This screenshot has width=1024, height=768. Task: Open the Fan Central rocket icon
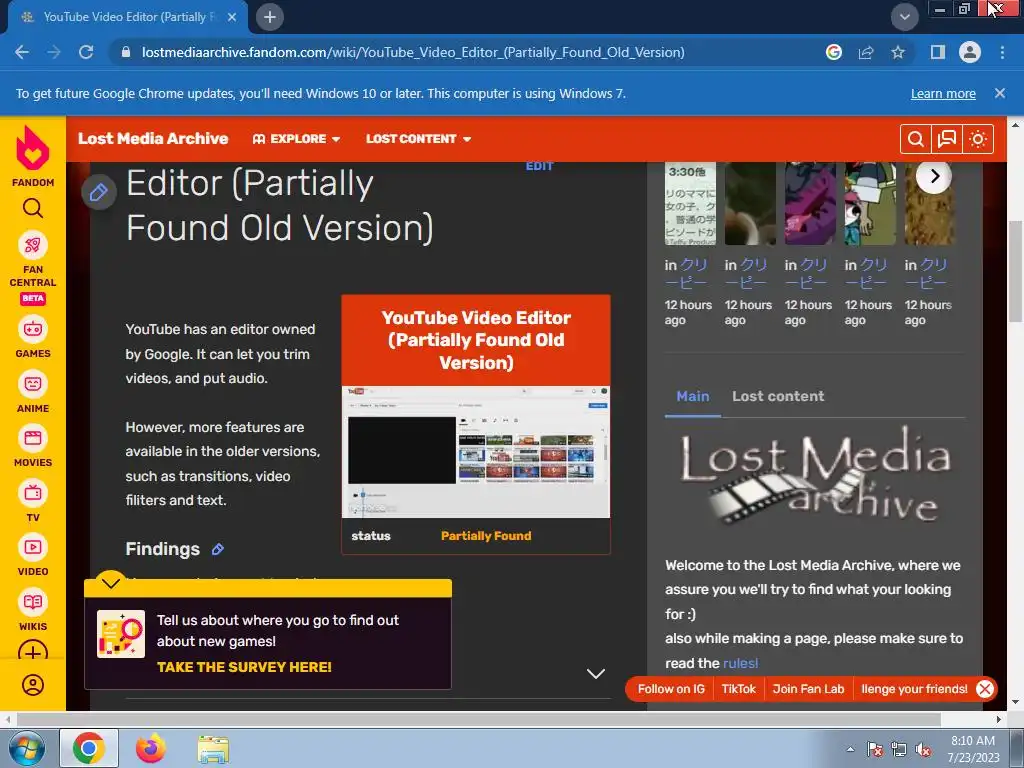tap(33, 246)
